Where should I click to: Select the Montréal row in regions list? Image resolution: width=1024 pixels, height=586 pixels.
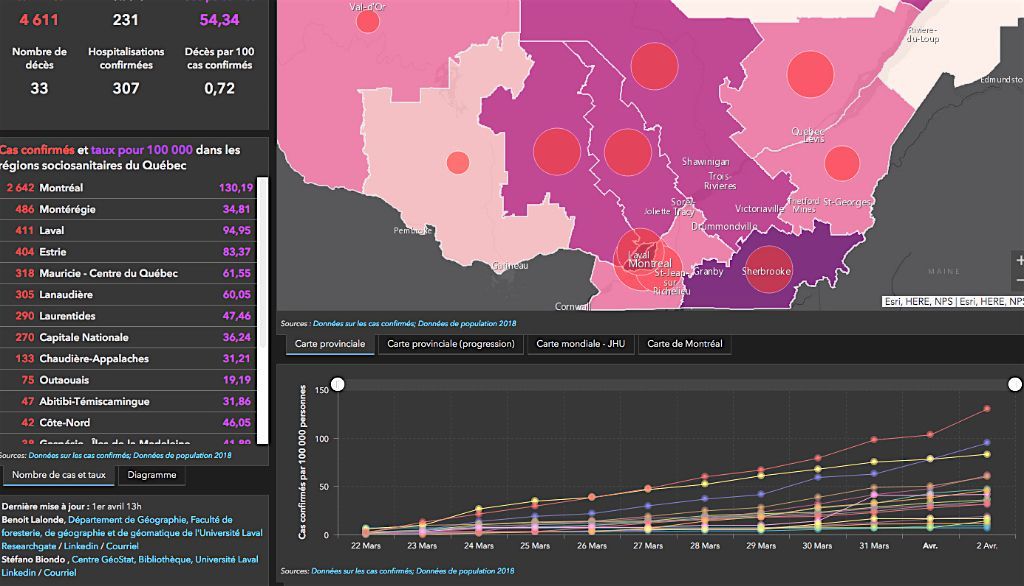(x=129, y=188)
